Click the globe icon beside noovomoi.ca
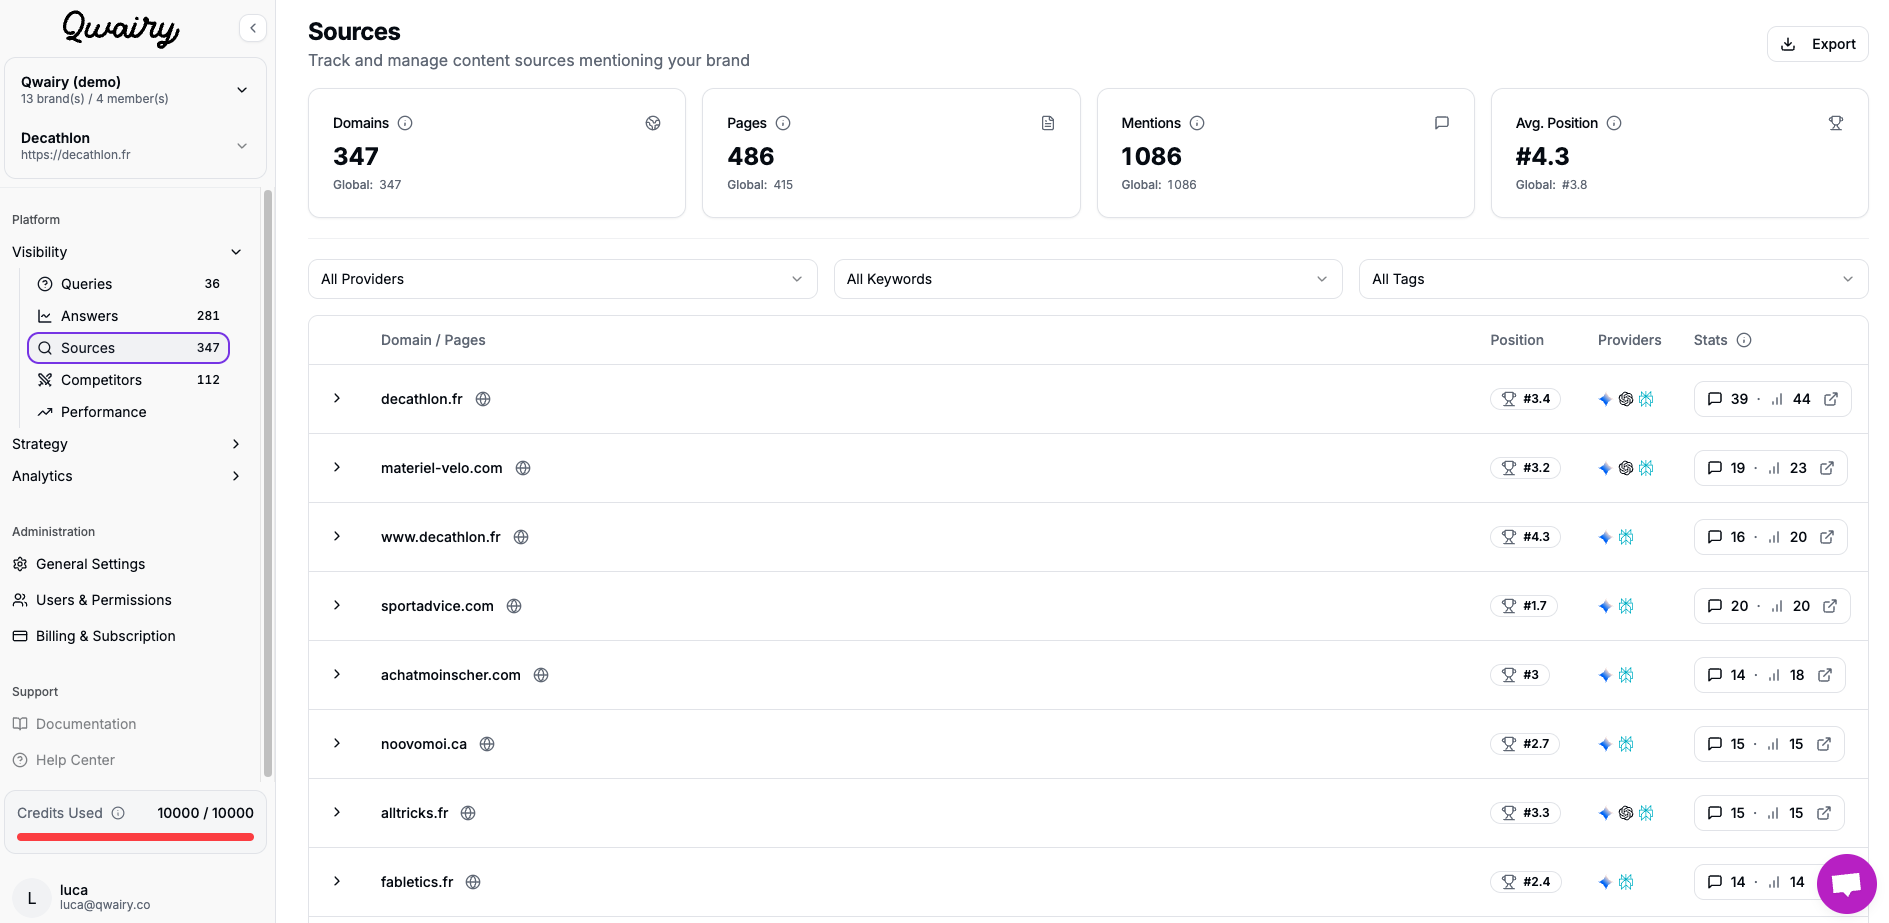The height and width of the screenshot is (923, 1889). pos(487,744)
